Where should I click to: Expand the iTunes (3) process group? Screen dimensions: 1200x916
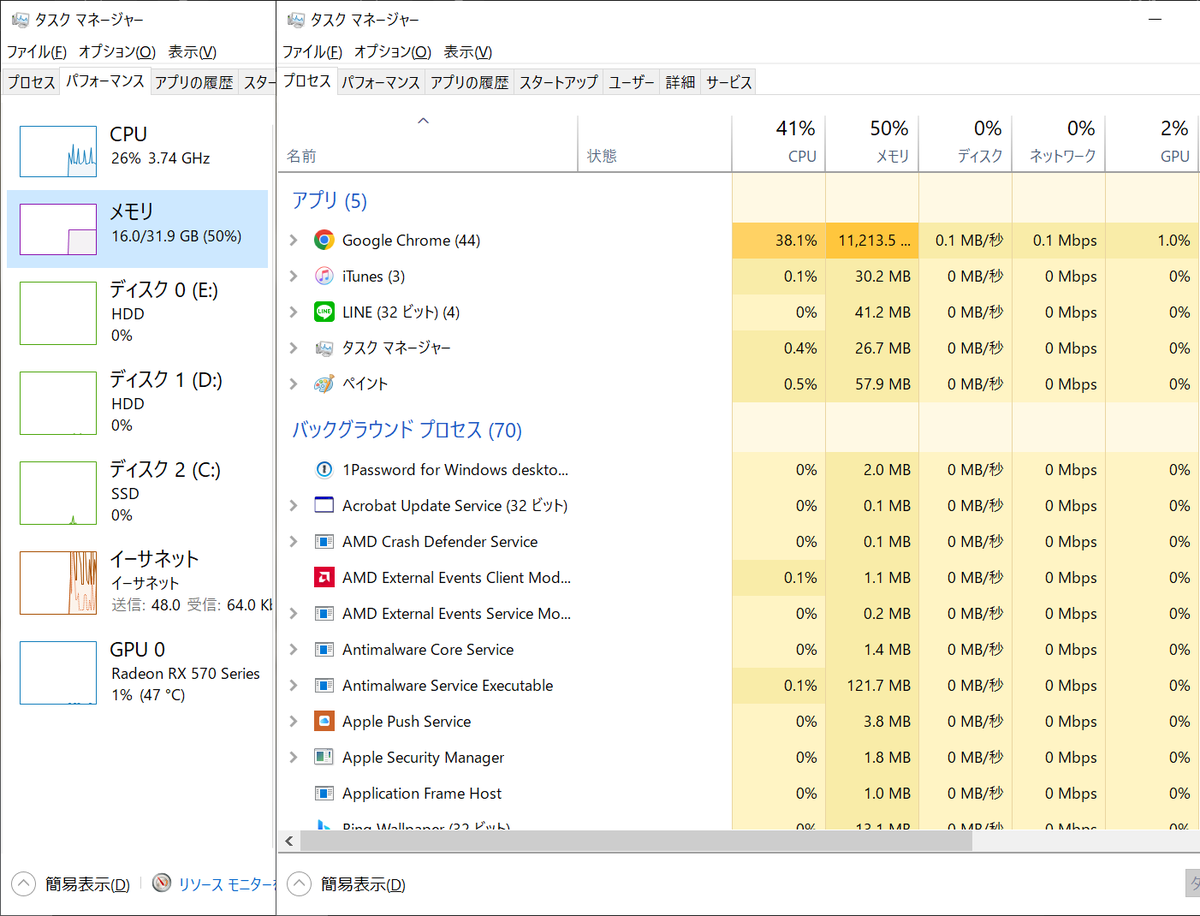293,276
